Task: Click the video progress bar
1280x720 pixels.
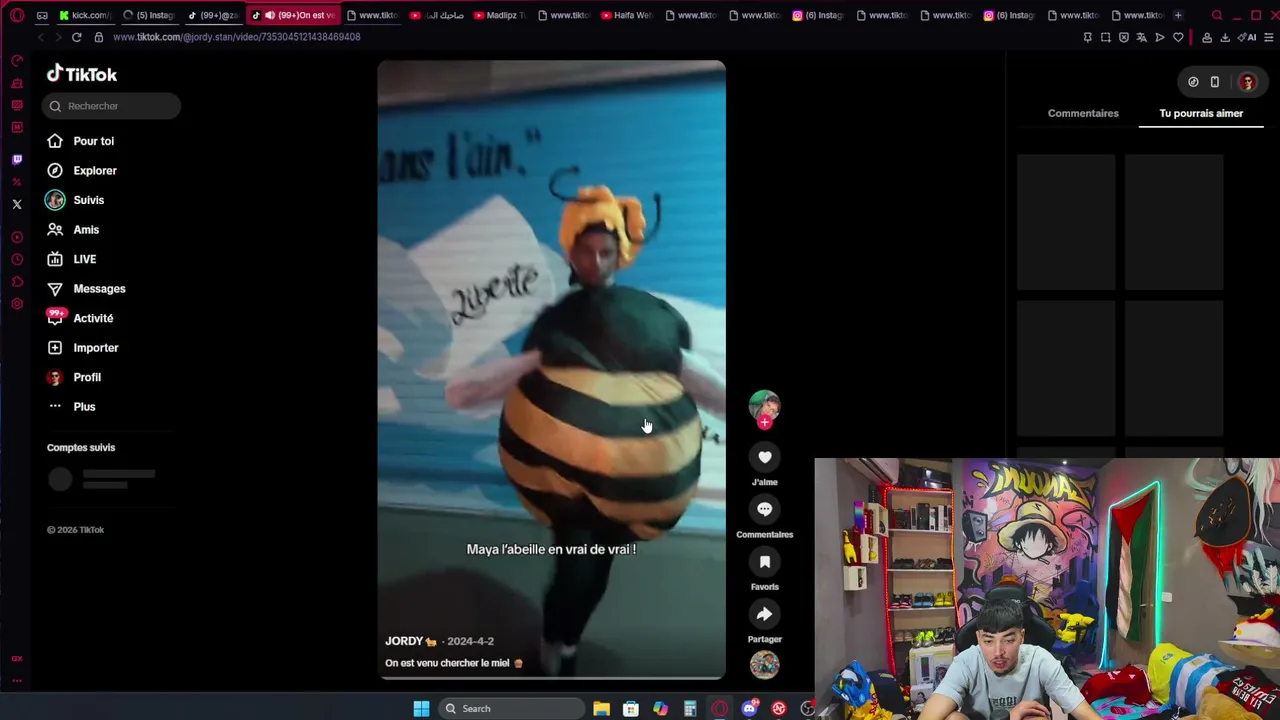Action: pyautogui.click(x=551, y=678)
